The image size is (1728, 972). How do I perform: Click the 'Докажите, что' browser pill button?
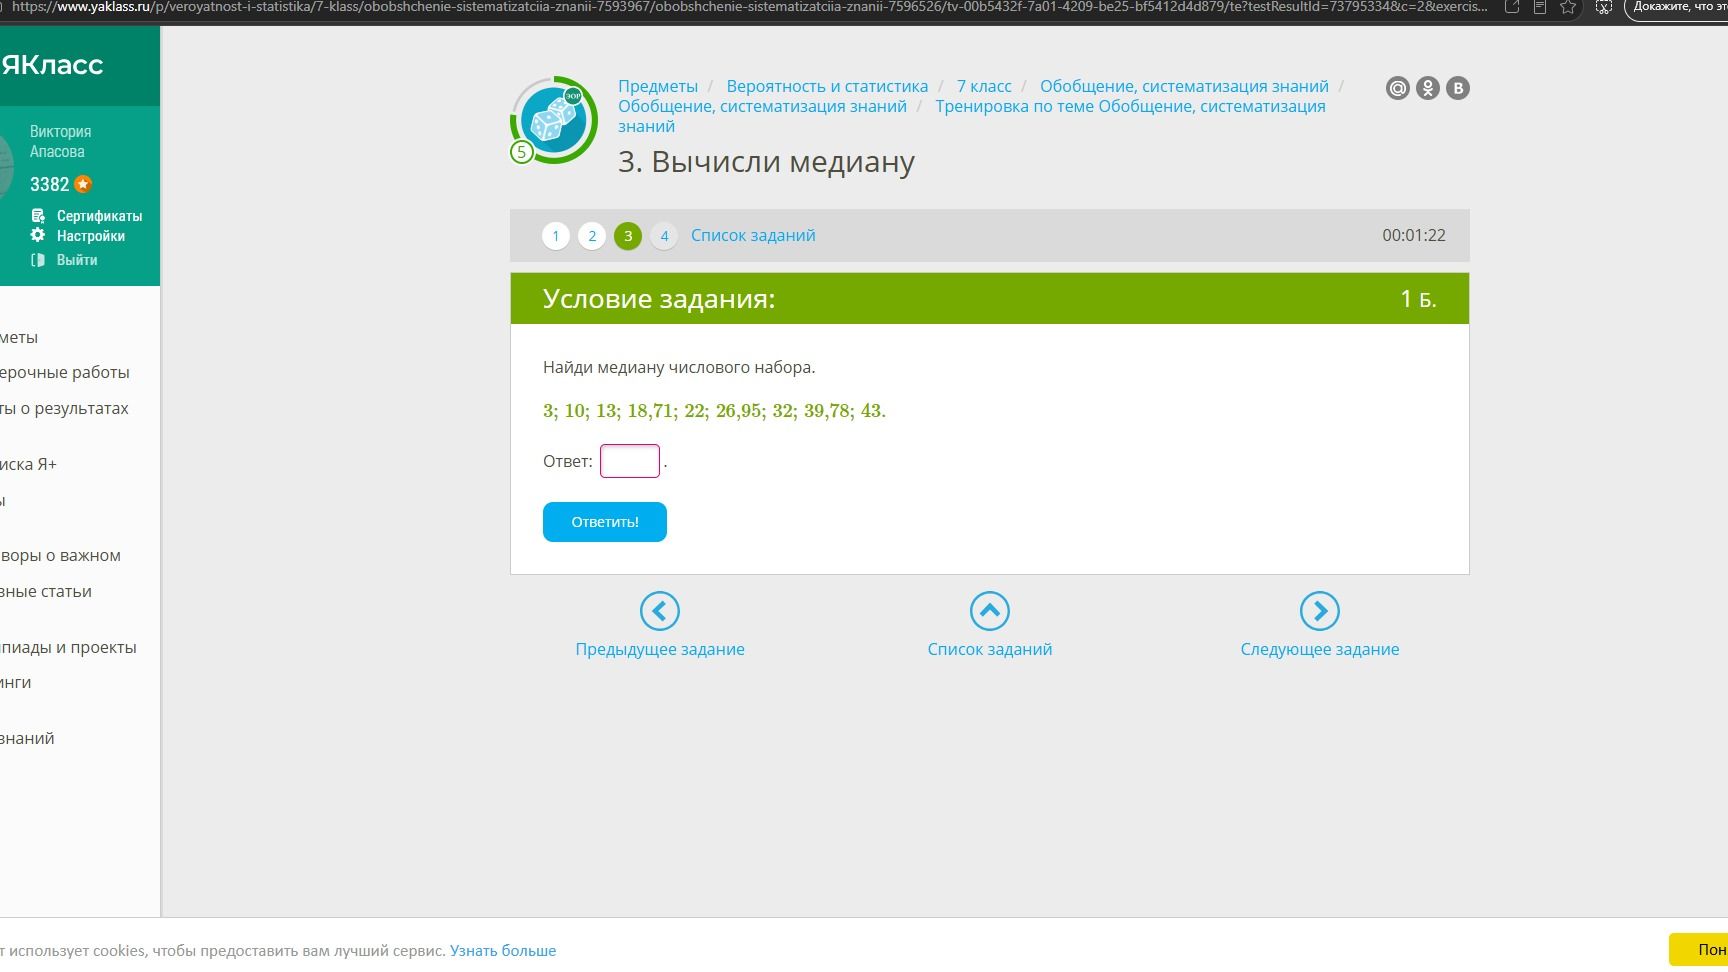click(x=1677, y=7)
